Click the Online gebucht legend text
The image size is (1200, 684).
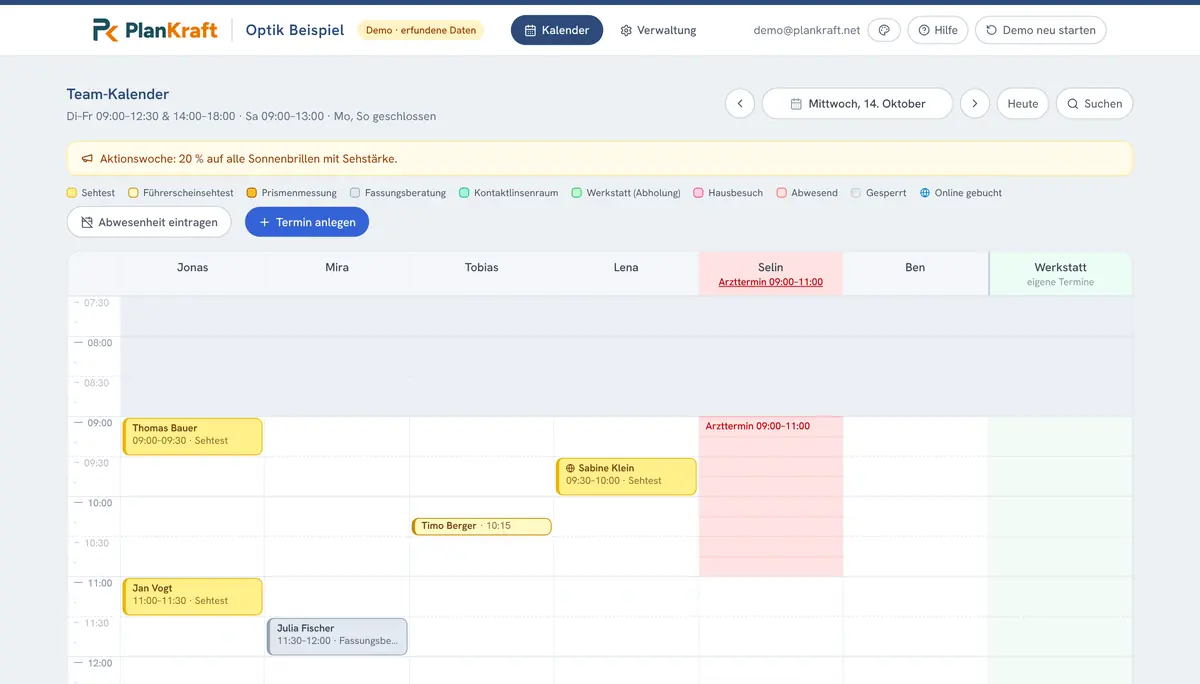tap(968, 193)
